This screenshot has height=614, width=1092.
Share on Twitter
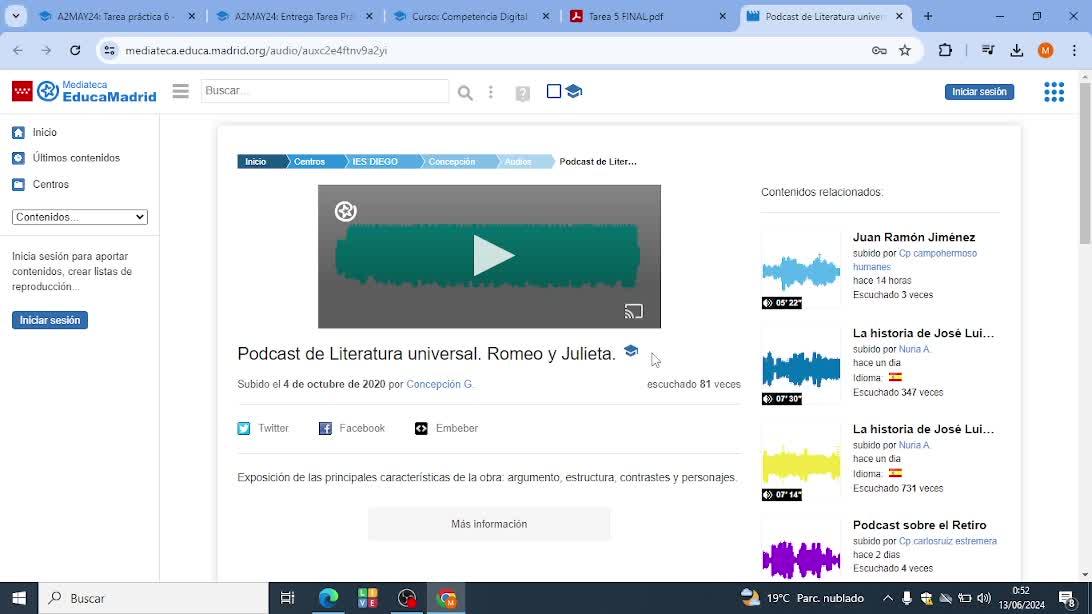tap(263, 428)
